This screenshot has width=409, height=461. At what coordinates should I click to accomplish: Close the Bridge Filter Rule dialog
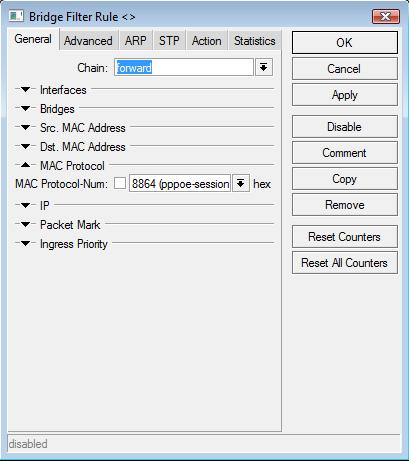click(385, 16)
